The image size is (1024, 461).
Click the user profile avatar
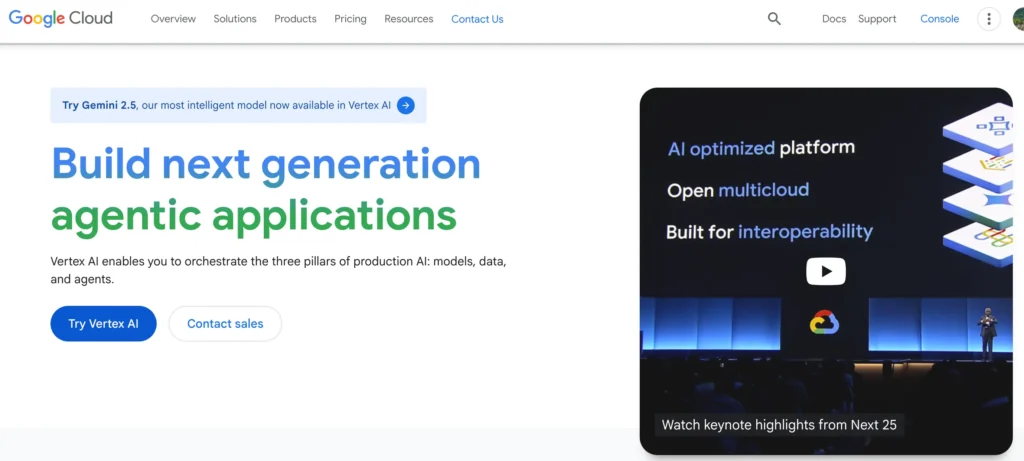(x=1018, y=19)
